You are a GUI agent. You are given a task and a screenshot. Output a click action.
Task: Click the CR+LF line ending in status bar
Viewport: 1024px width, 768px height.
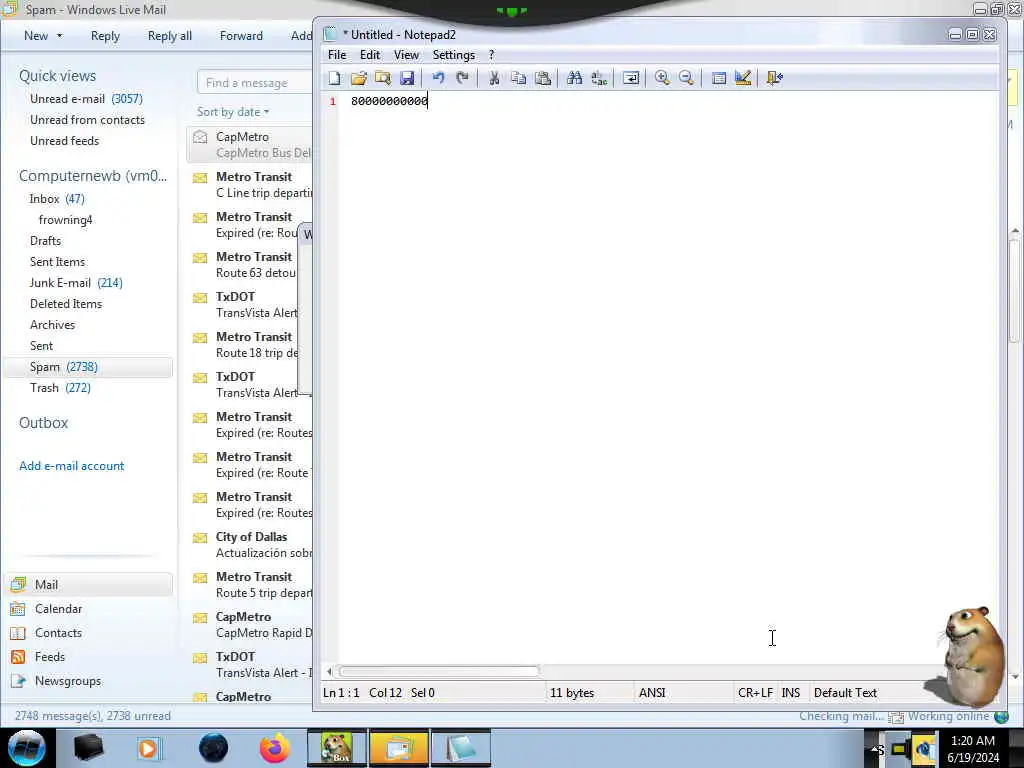click(755, 692)
